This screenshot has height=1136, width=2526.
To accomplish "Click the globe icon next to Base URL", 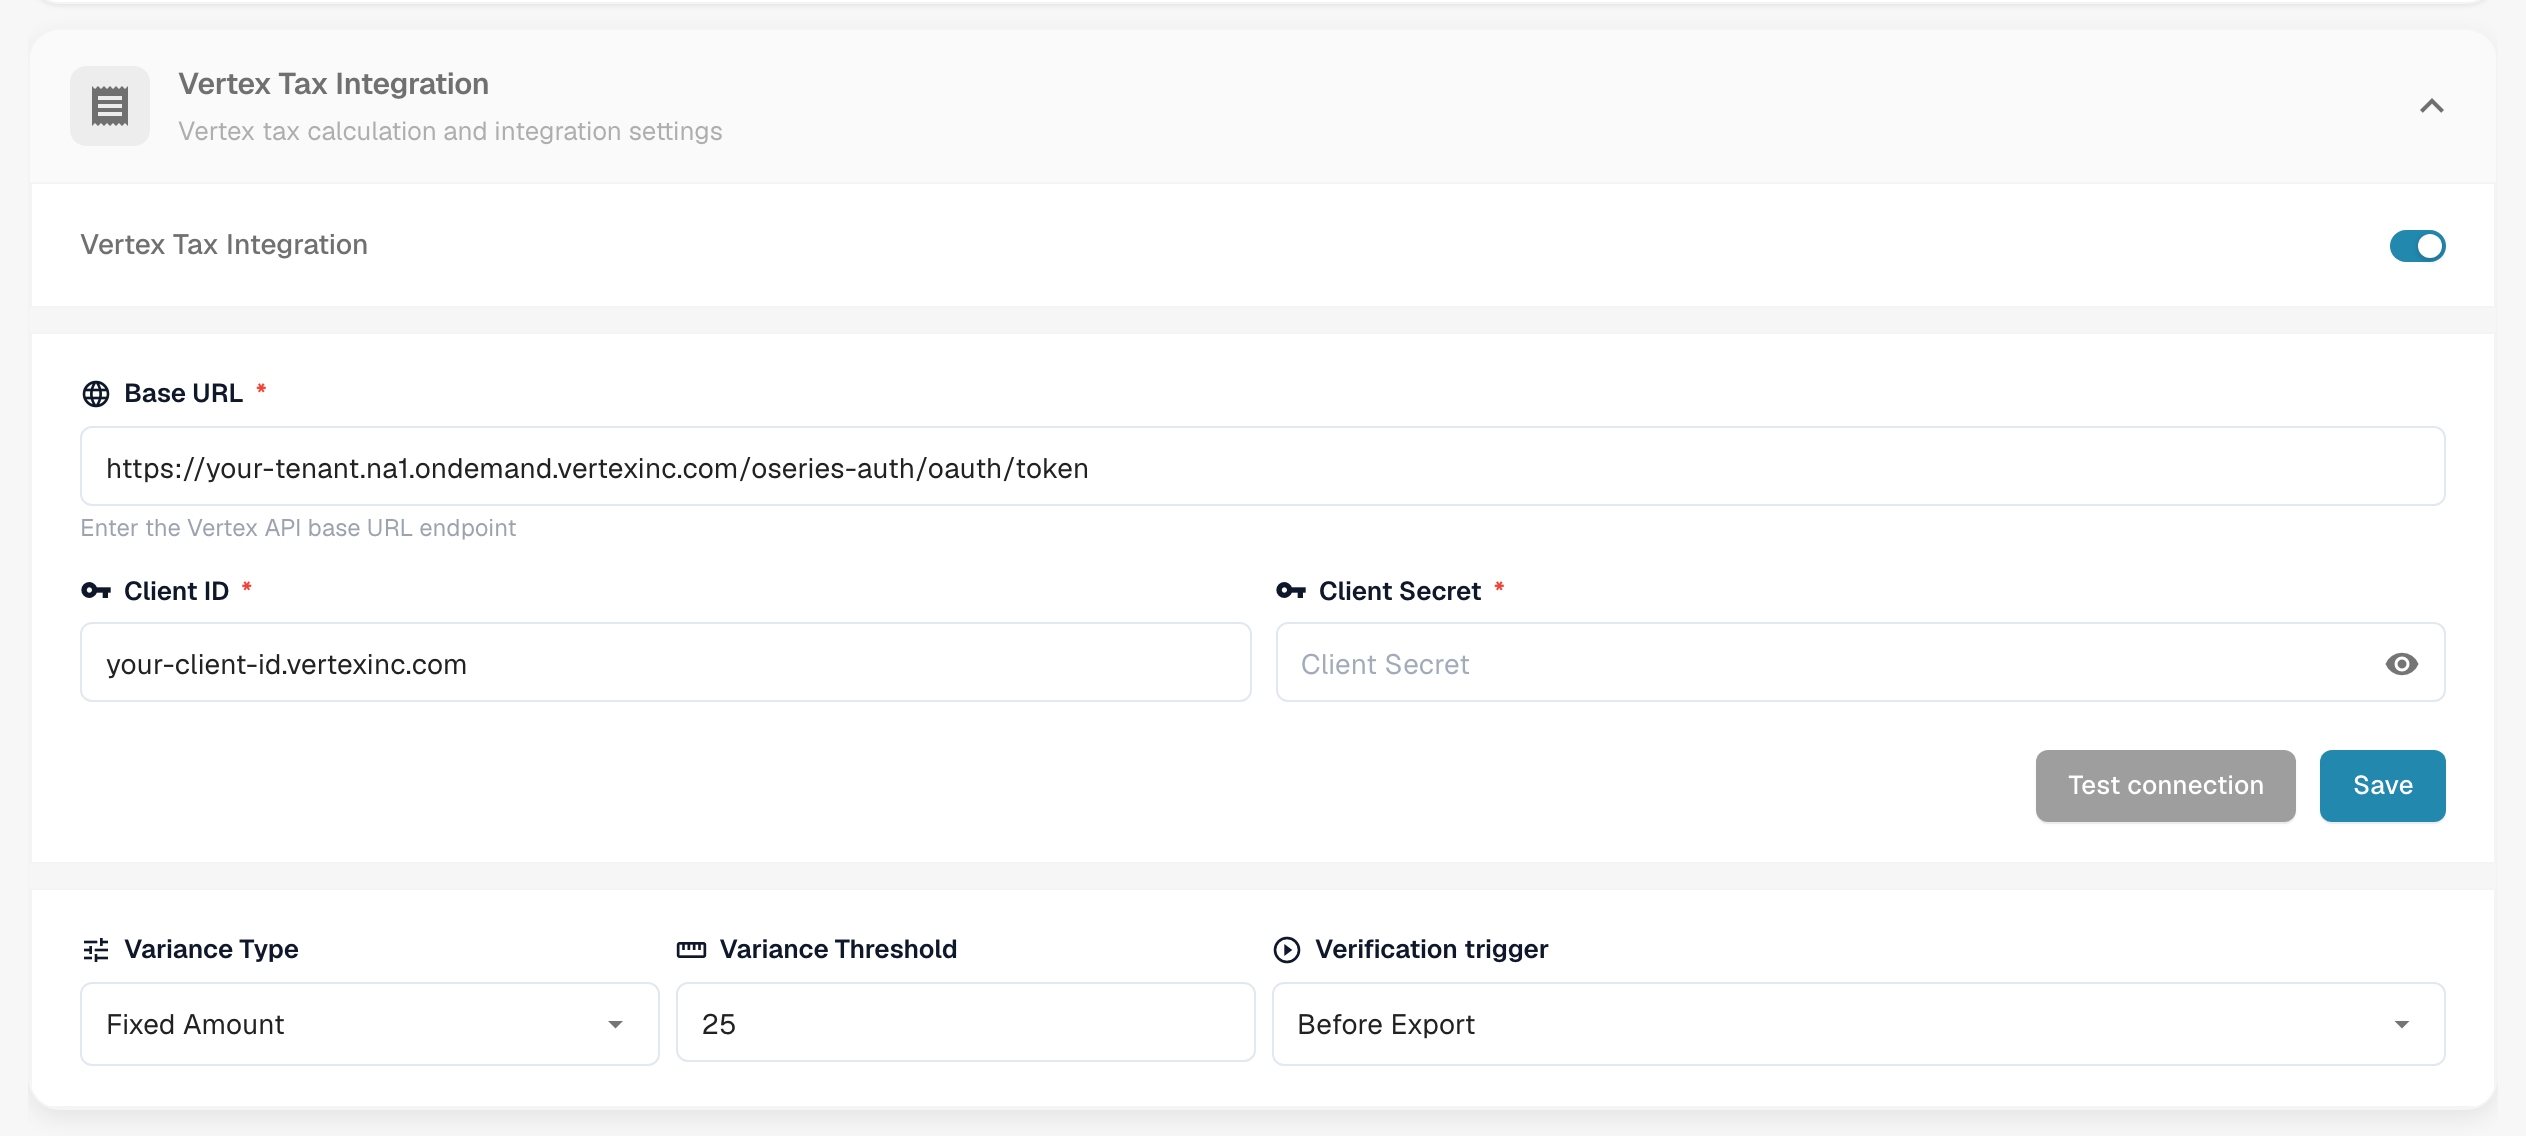I will pos(96,394).
